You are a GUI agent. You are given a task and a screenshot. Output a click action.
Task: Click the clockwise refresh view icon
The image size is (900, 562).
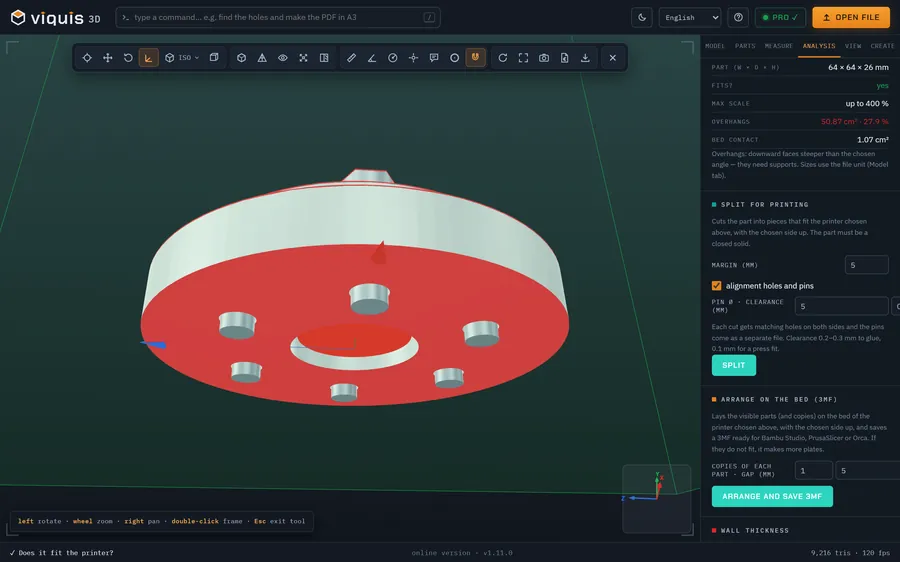(503, 57)
